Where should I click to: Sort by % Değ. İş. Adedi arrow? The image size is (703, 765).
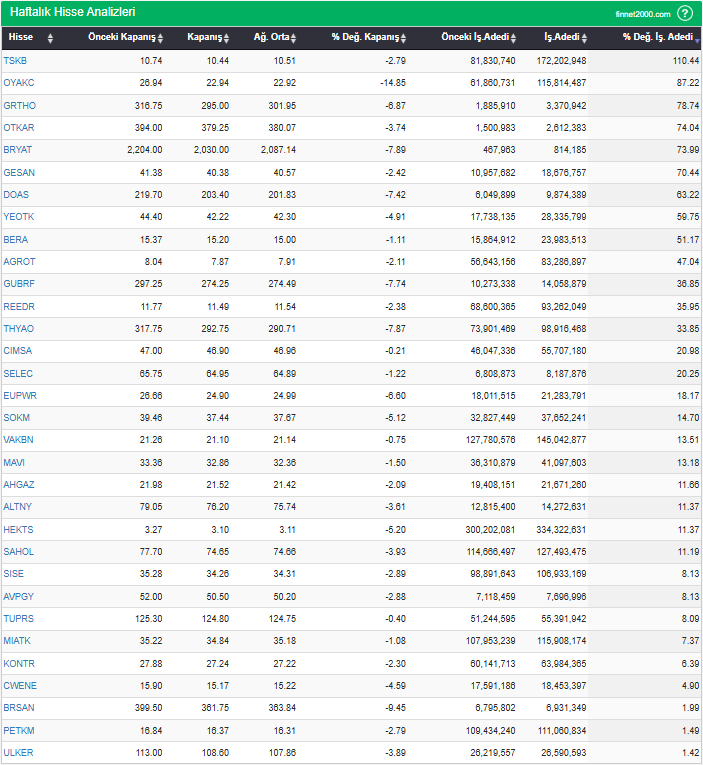[x=698, y=41]
